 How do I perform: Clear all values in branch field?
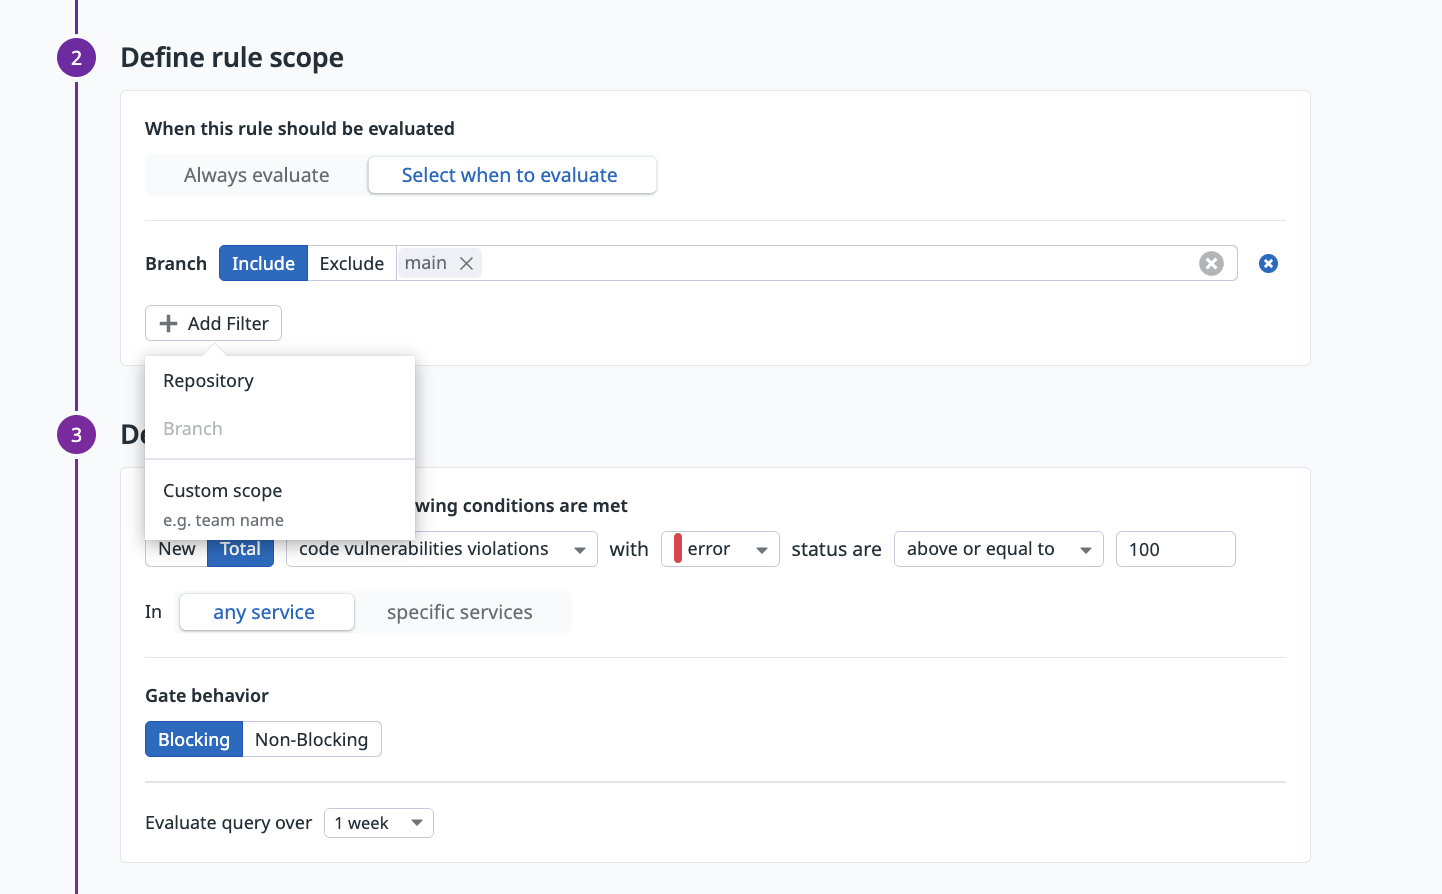(x=1211, y=264)
